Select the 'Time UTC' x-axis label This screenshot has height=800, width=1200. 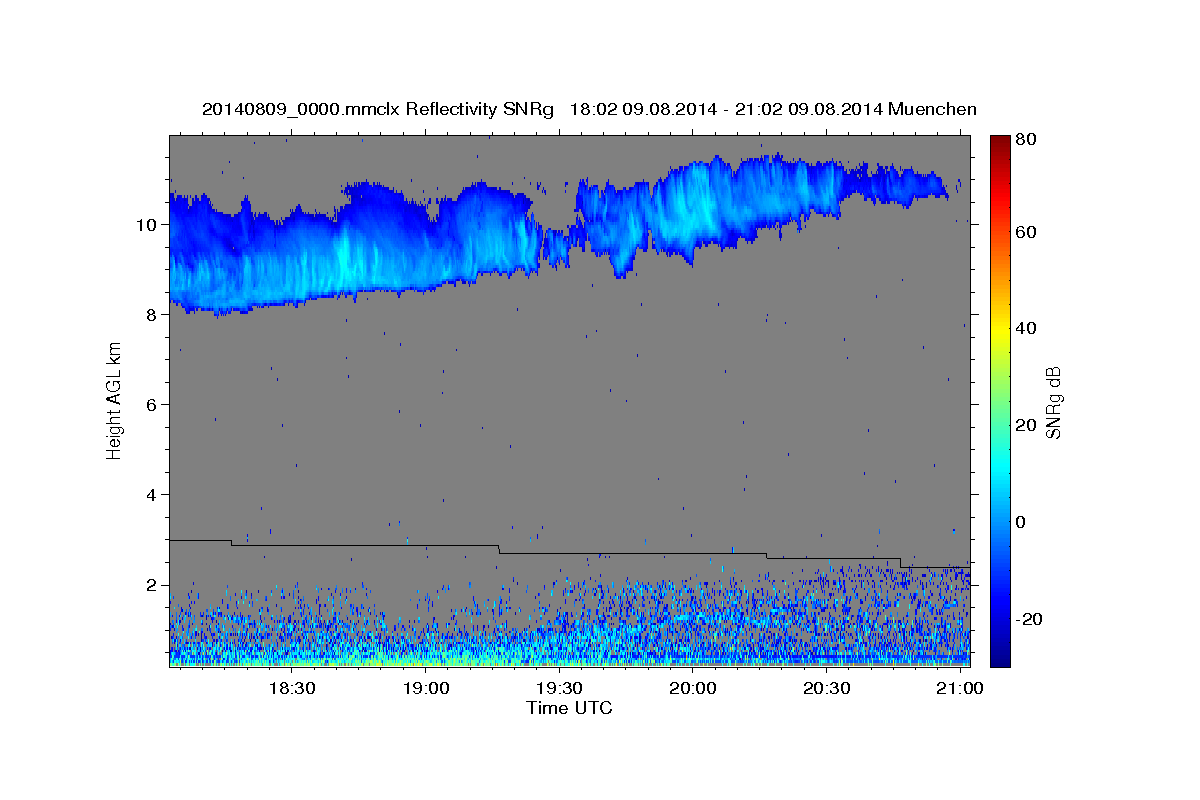[569, 708]
